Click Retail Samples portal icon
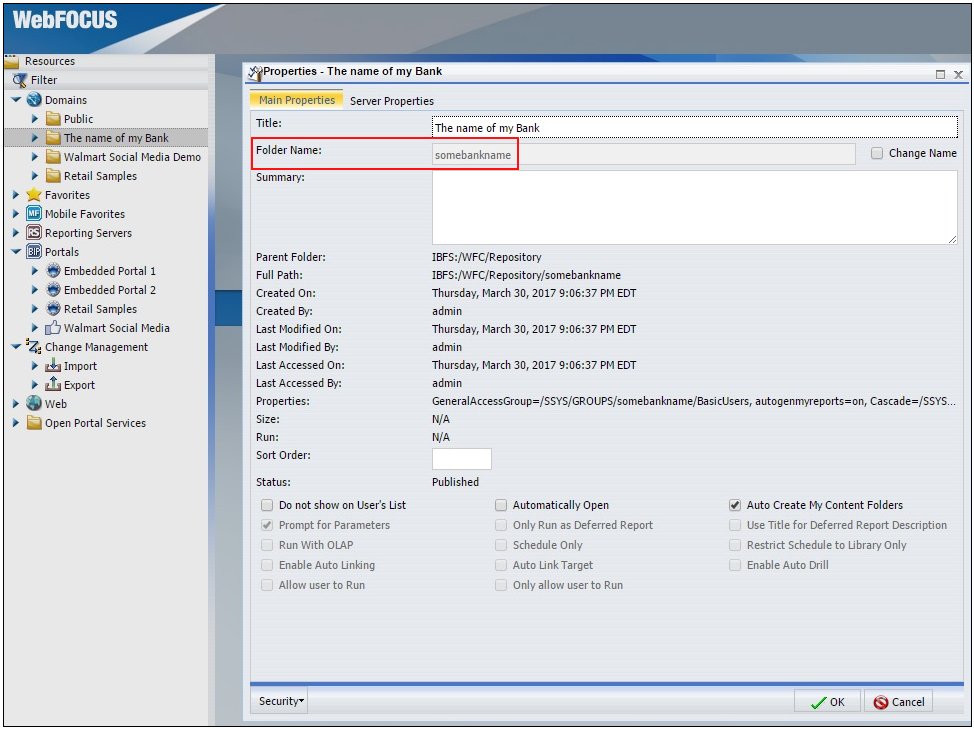This screenshot has width=974, height=729. [53, 309]
